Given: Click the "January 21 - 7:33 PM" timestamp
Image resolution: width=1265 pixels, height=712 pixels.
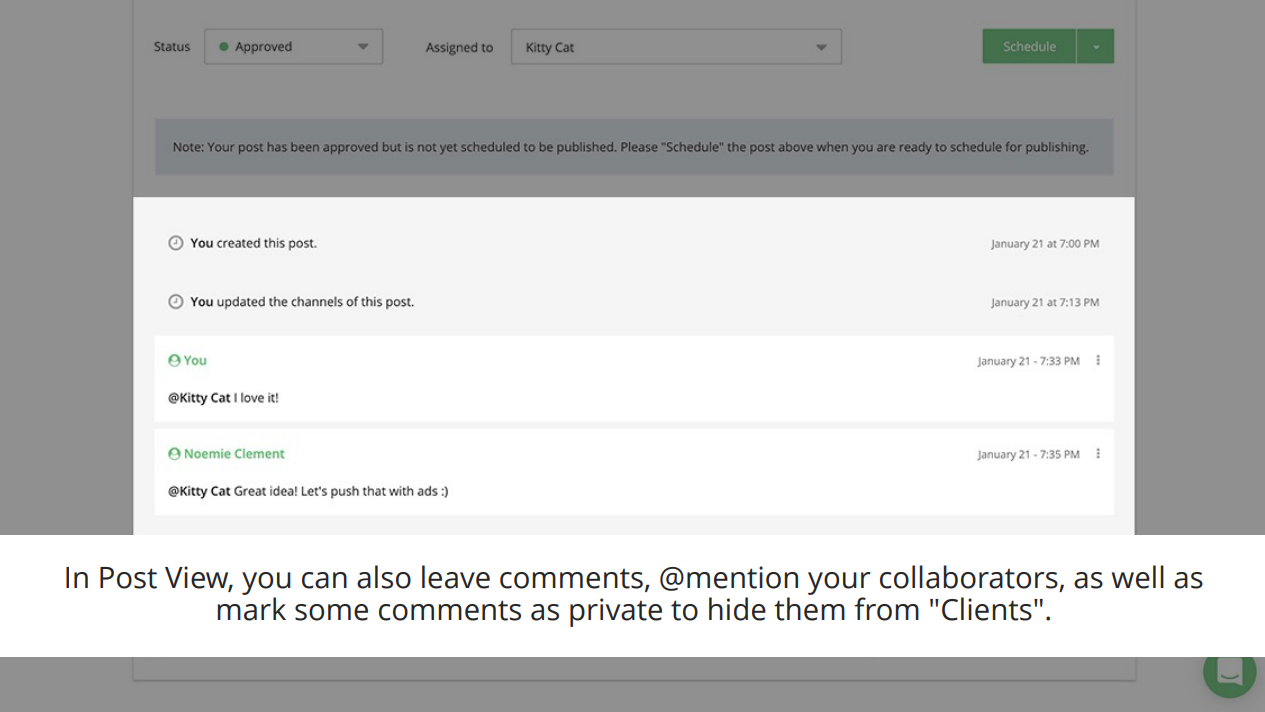Looking at the screenshot, I should tap(1028, 361).
